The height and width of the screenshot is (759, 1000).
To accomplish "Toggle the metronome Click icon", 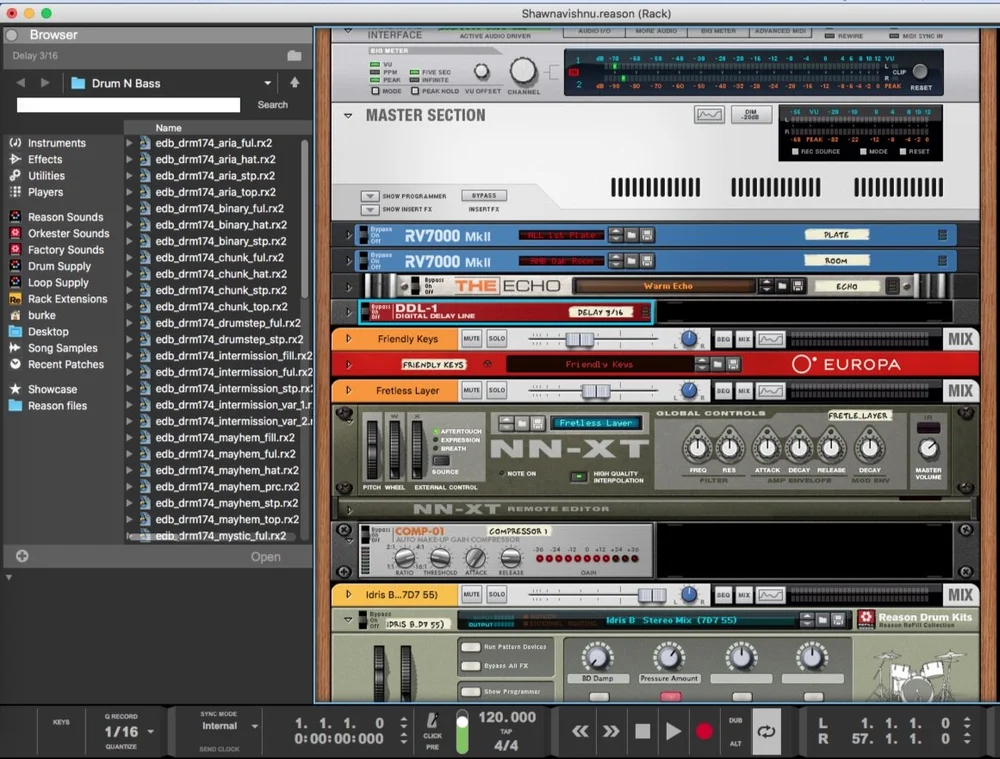I will pyautogui.click(x=432, y=720).
